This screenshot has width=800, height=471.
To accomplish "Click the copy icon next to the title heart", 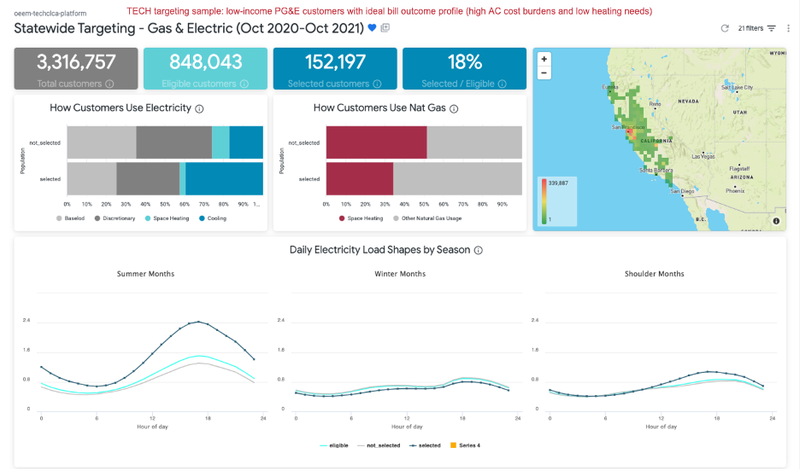I will pos(386,28).
